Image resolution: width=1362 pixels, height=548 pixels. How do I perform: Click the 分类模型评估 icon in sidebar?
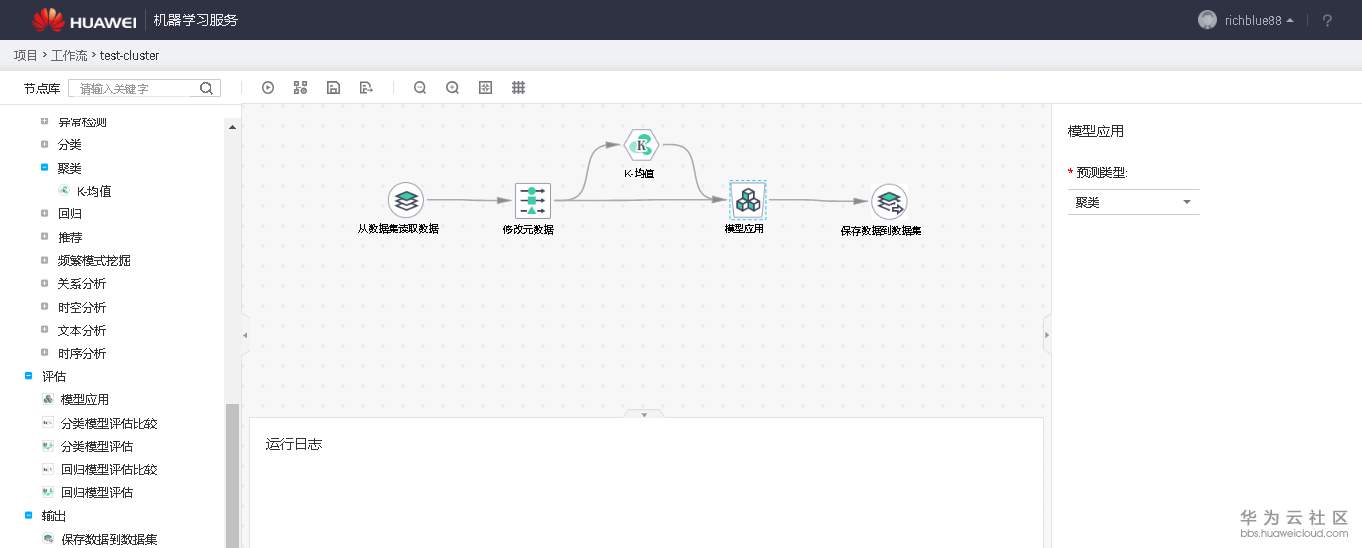pos(48,446)
